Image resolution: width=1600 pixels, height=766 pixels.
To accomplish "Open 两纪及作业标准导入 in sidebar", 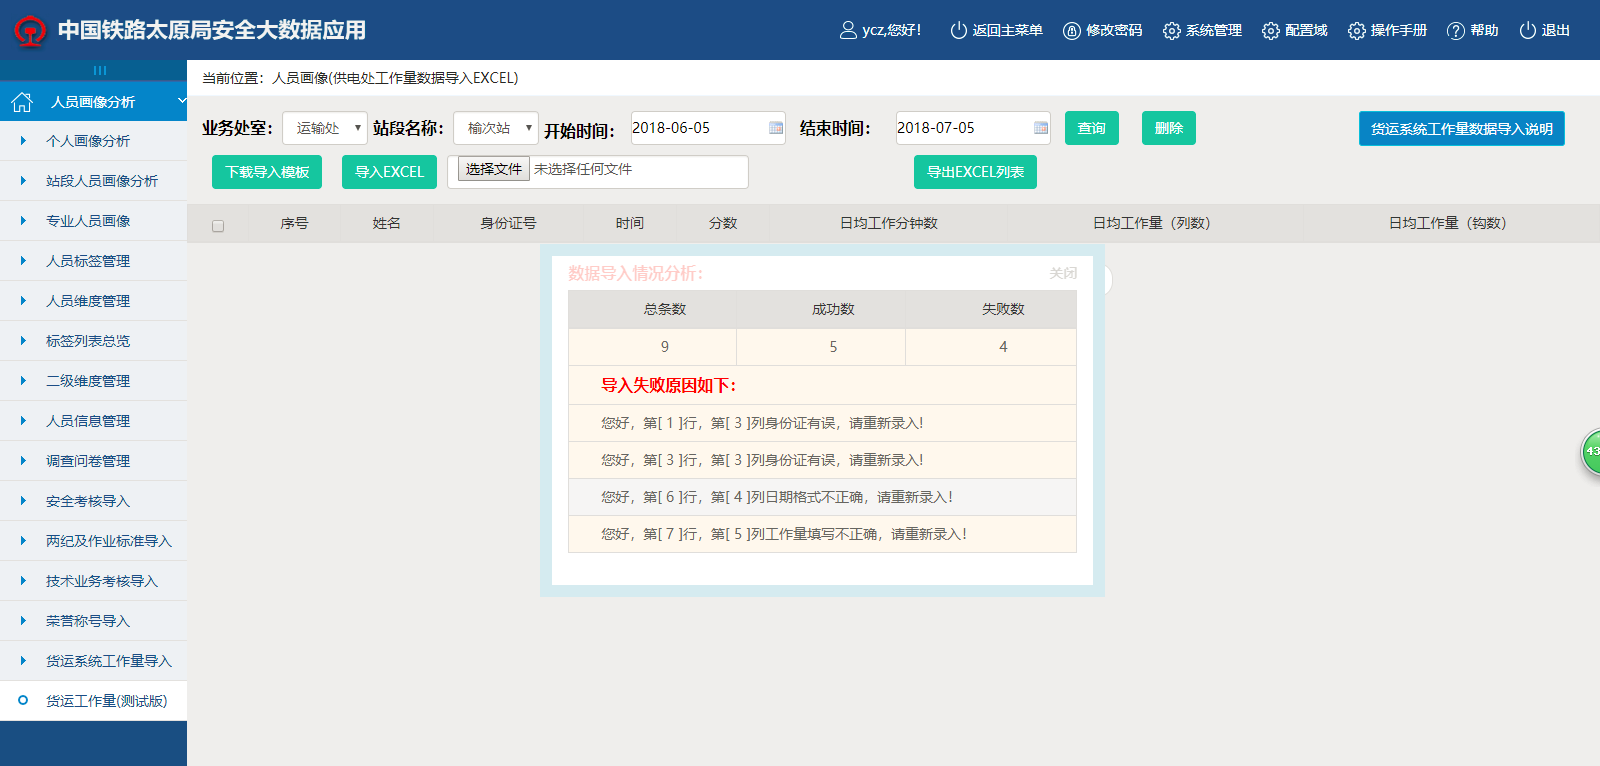I will click(93, 541).
